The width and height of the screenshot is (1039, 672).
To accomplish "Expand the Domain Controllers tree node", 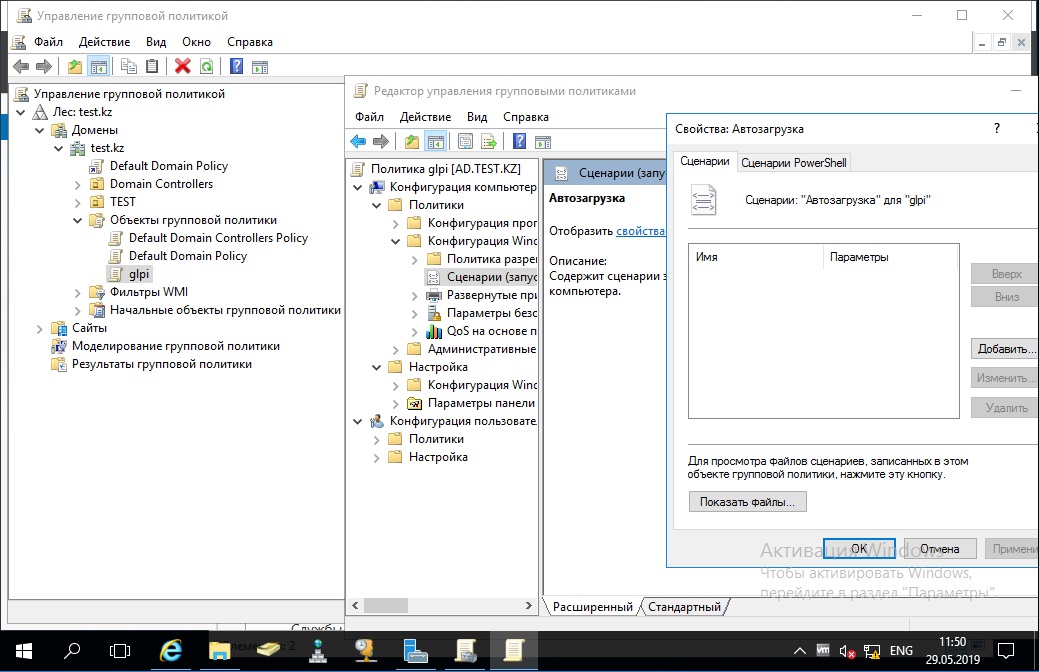I will click(x=78, y=184).
